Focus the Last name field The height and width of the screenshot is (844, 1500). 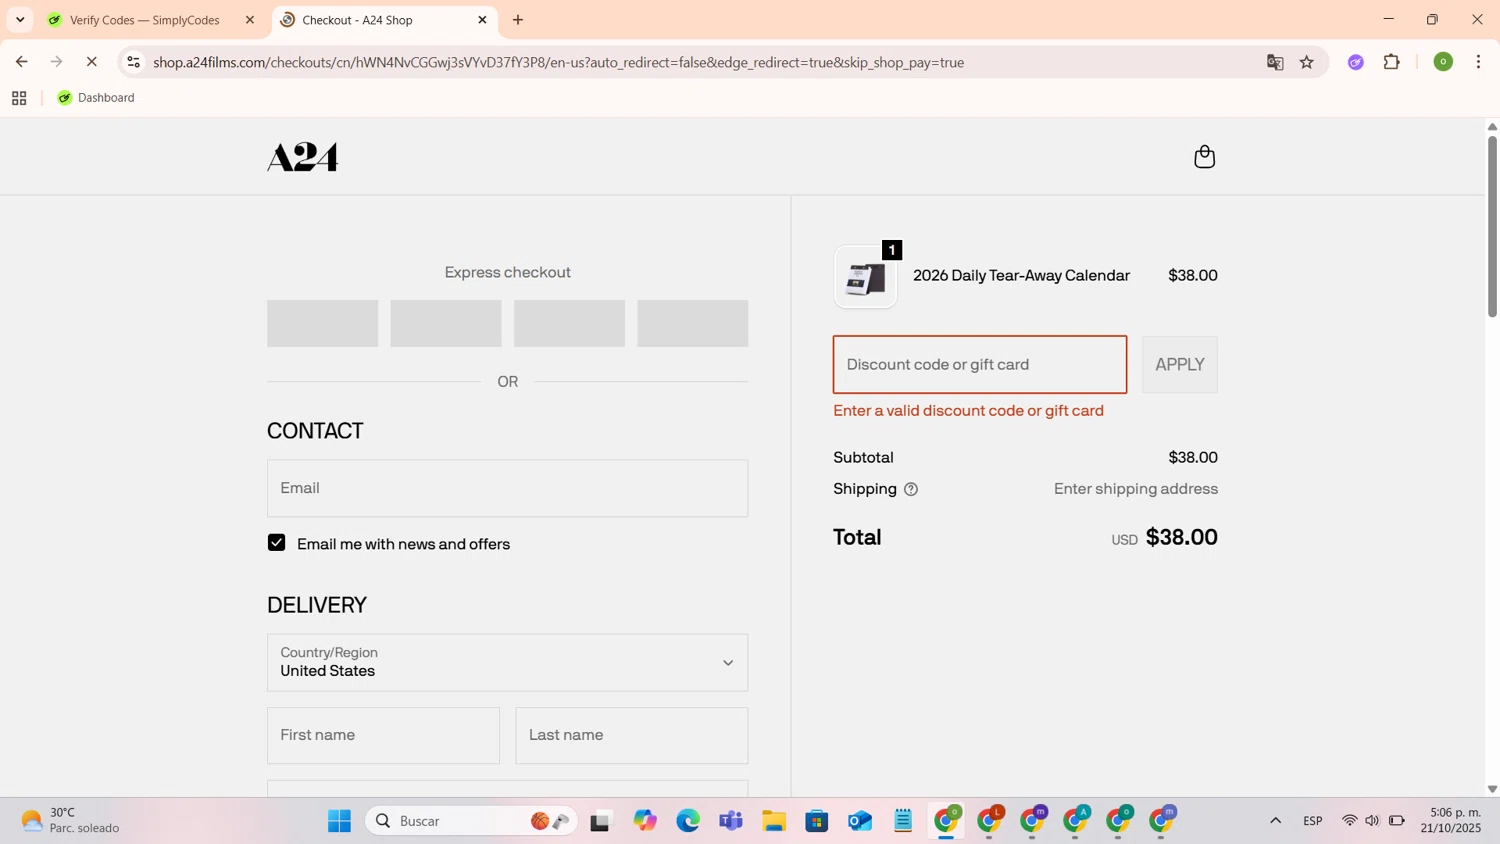point(631,735)
